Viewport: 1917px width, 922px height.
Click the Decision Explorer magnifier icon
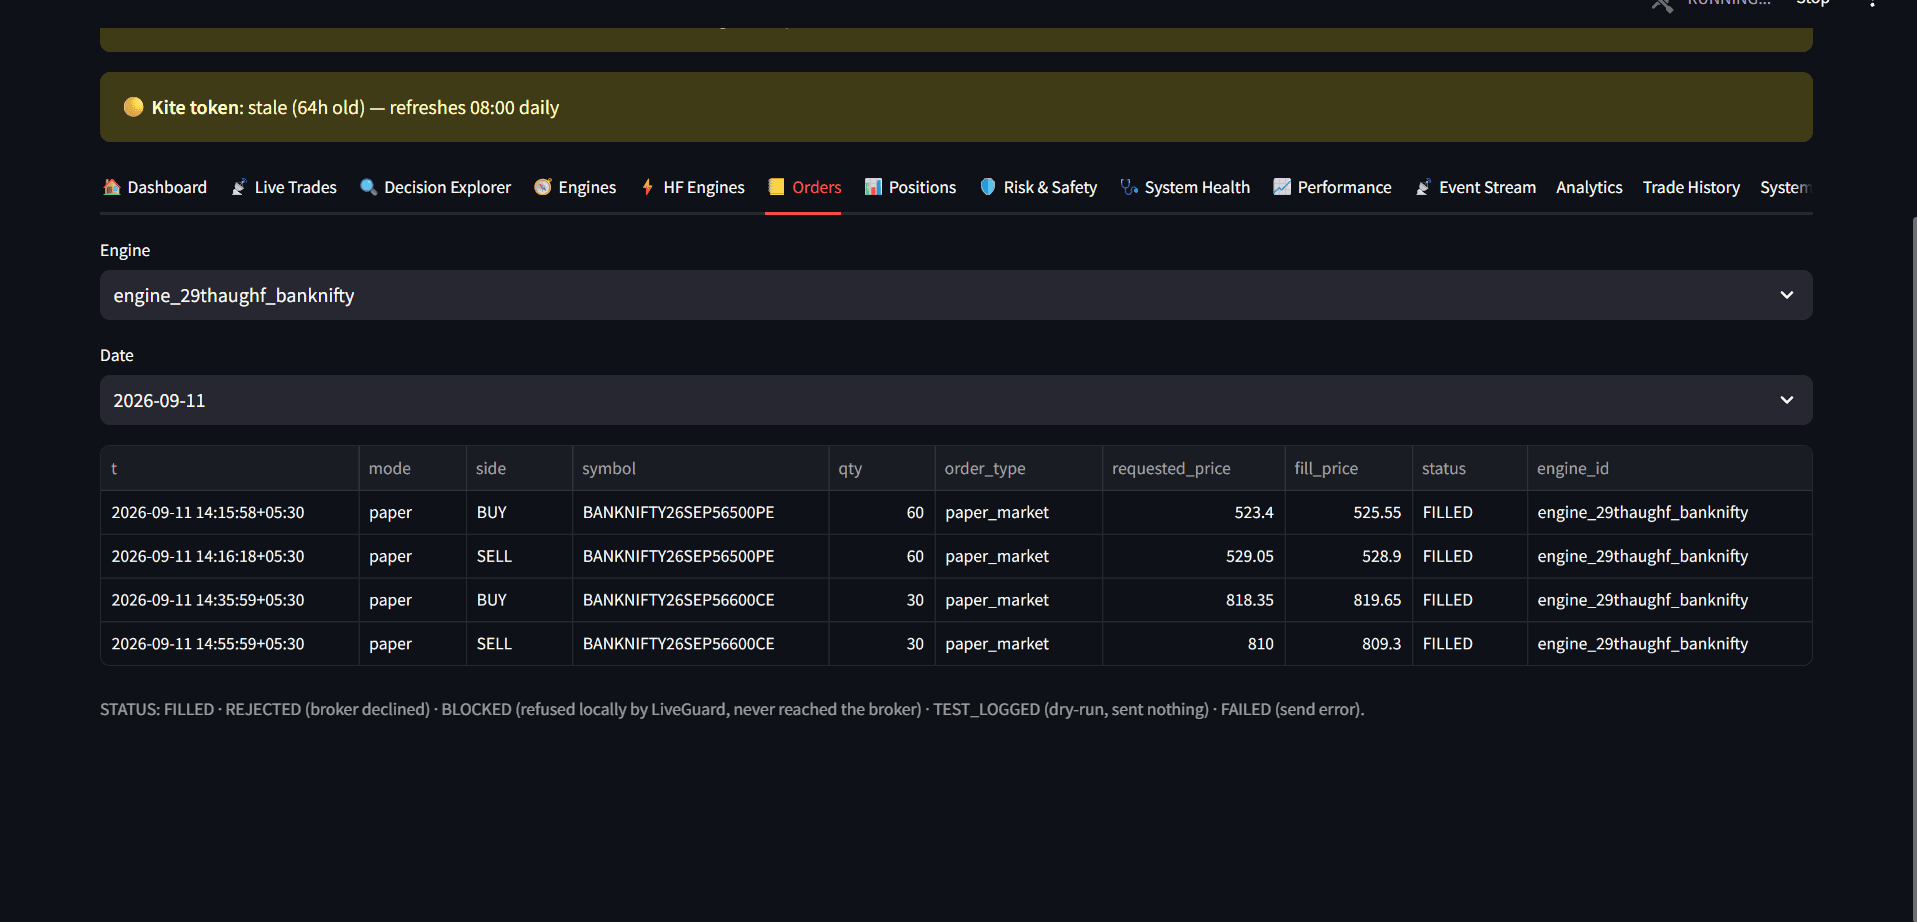tap(368, 187)
